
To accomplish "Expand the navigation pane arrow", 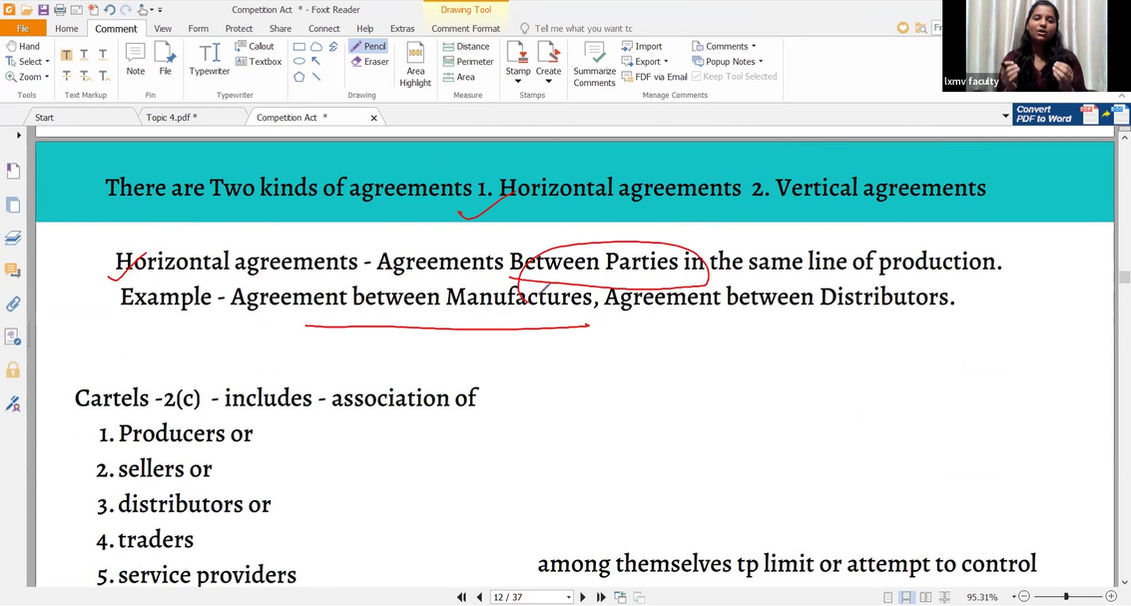I will click(x=19, y=135).
